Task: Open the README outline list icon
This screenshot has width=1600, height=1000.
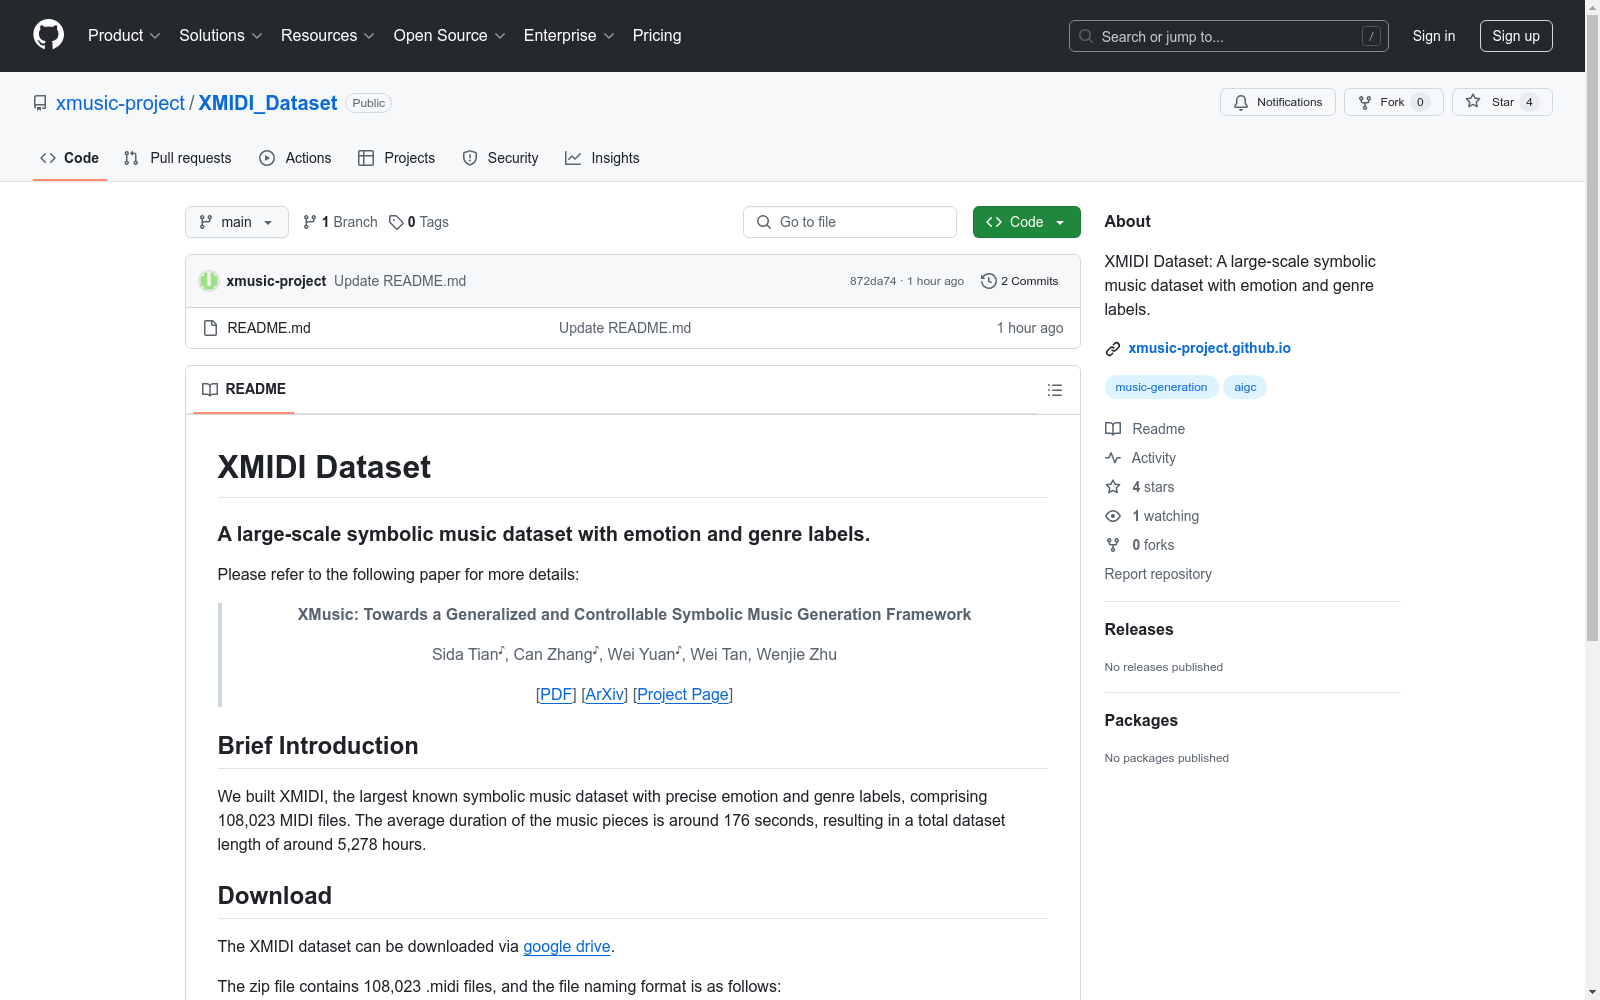Action: tap(1055, 390)
